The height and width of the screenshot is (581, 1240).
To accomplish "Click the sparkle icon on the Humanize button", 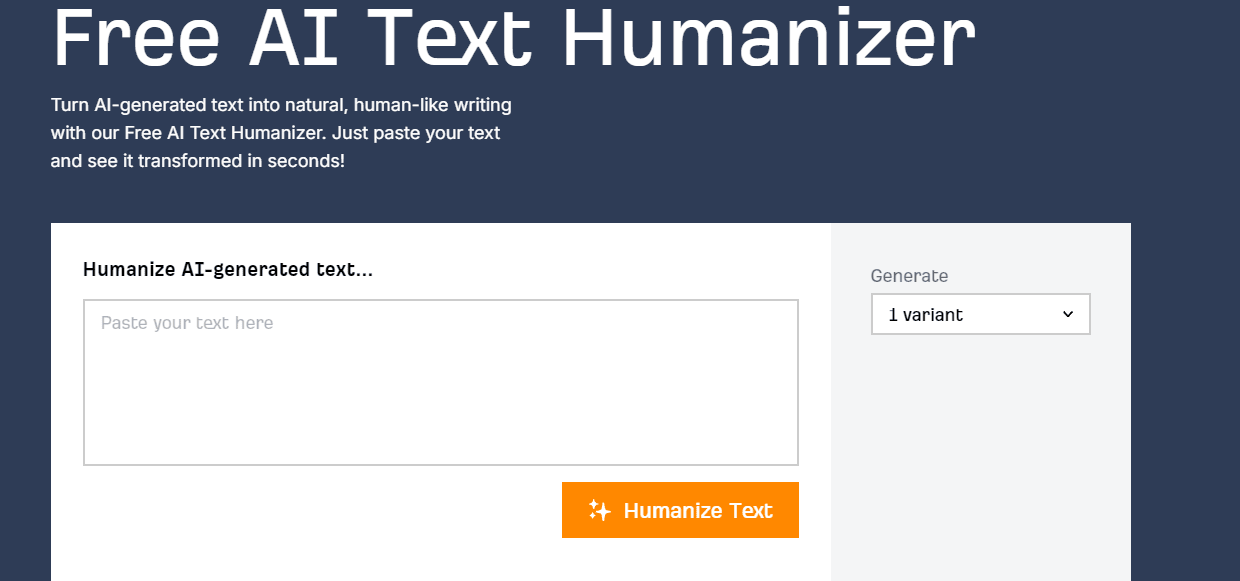I will coord(599,510).
